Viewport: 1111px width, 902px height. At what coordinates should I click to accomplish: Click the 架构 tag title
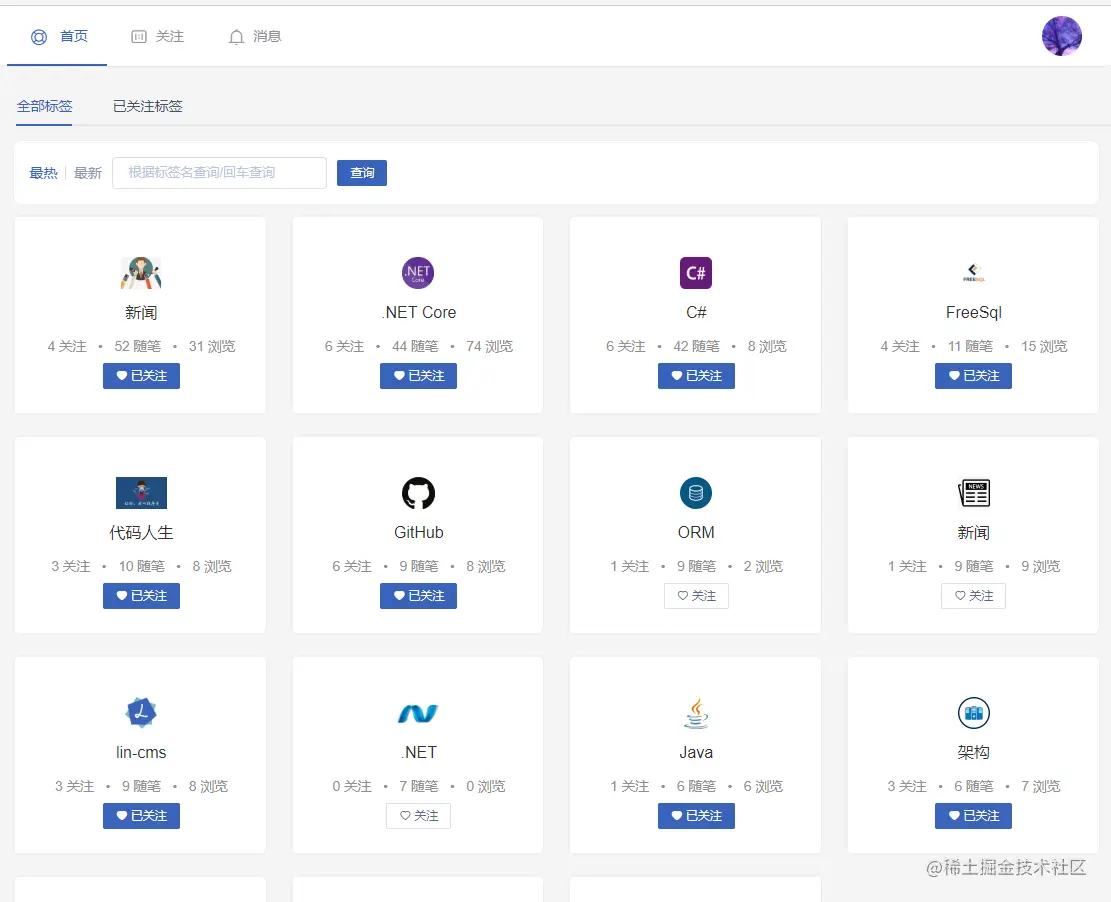click(x=974, y=752)
